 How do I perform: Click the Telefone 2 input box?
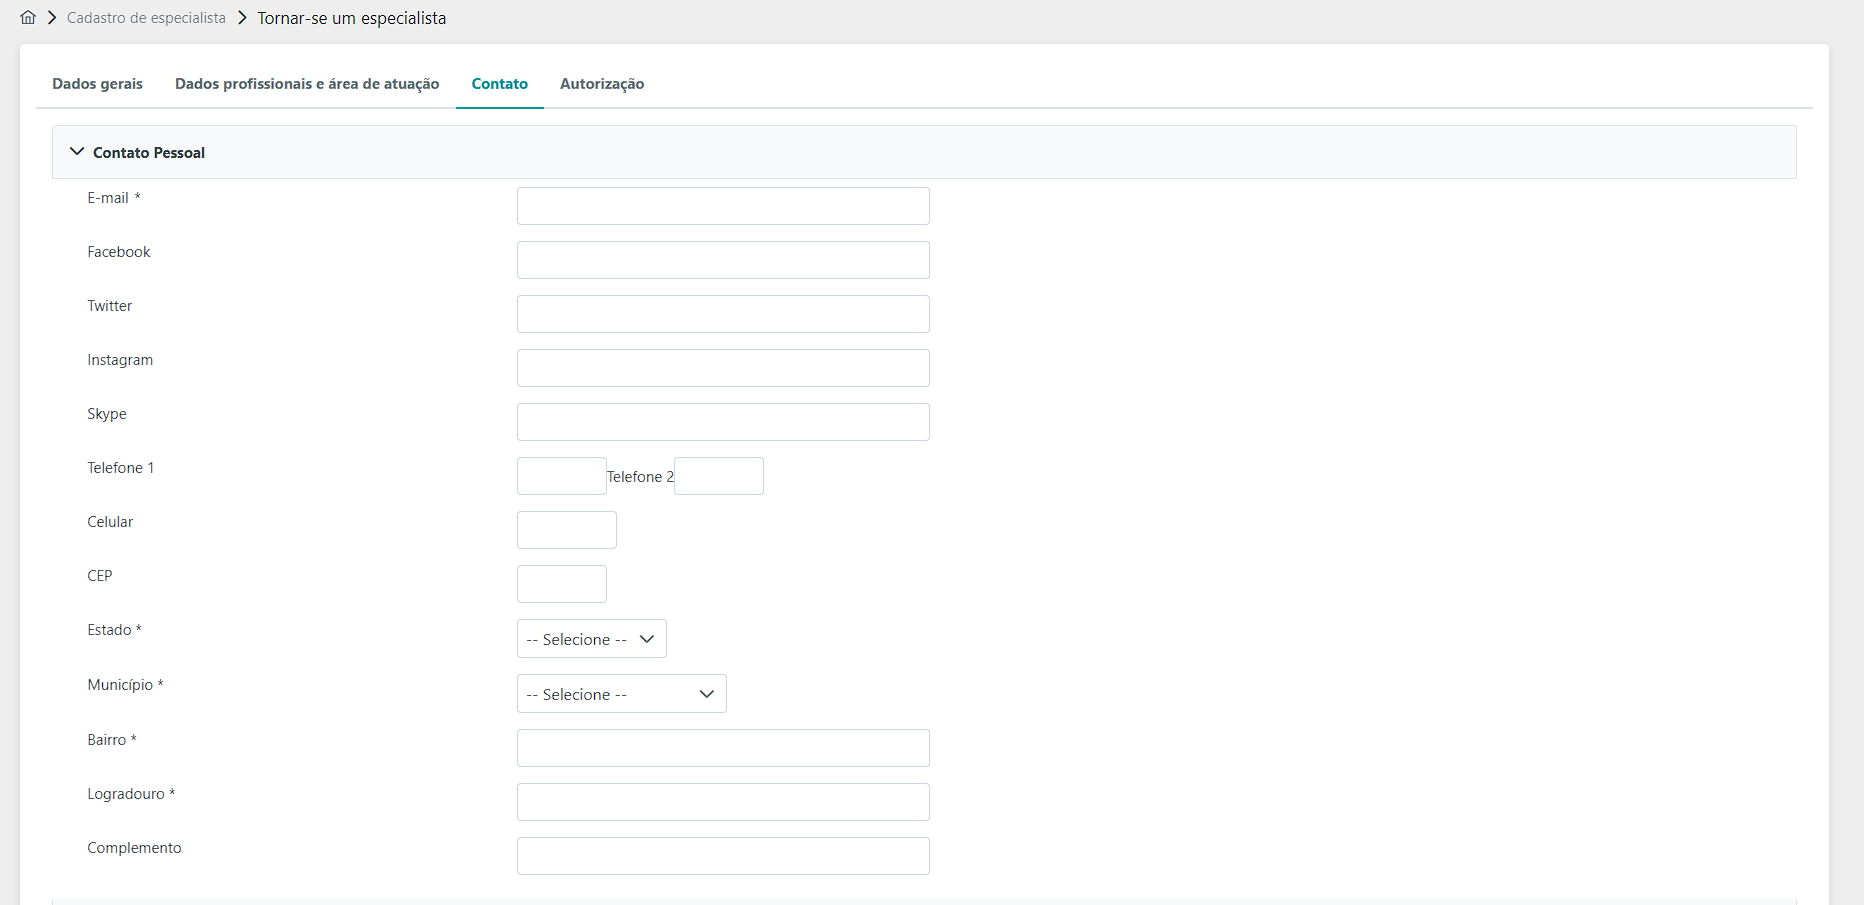pos(718,476)
